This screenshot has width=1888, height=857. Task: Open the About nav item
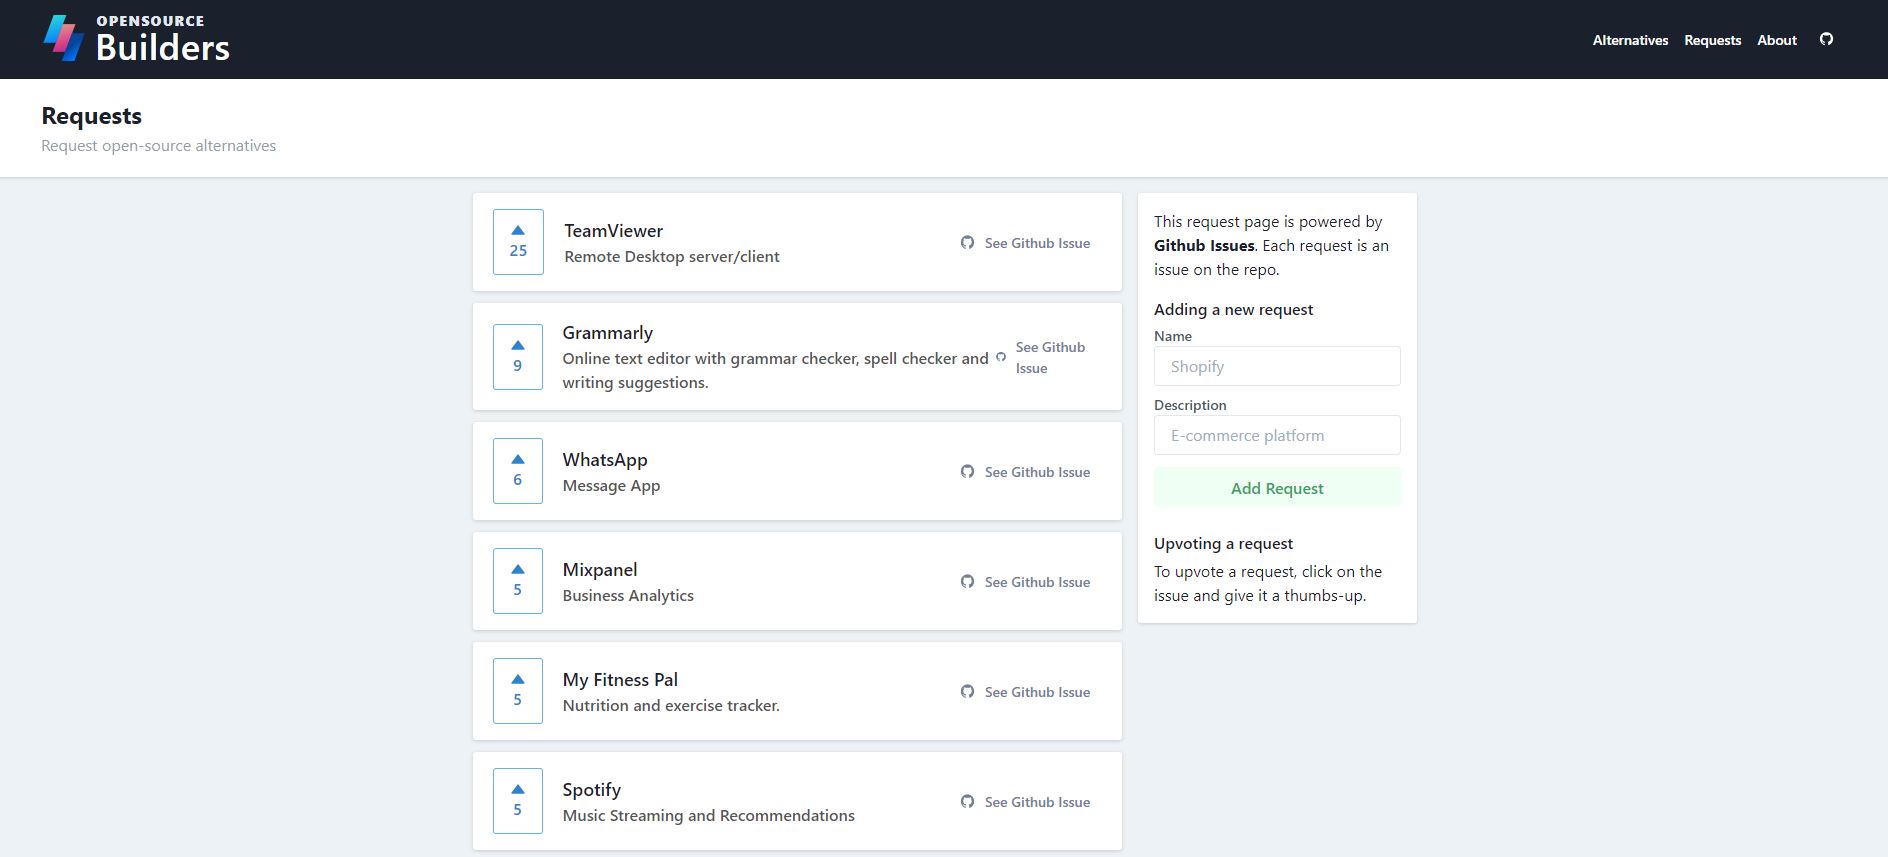(1777, 40)
